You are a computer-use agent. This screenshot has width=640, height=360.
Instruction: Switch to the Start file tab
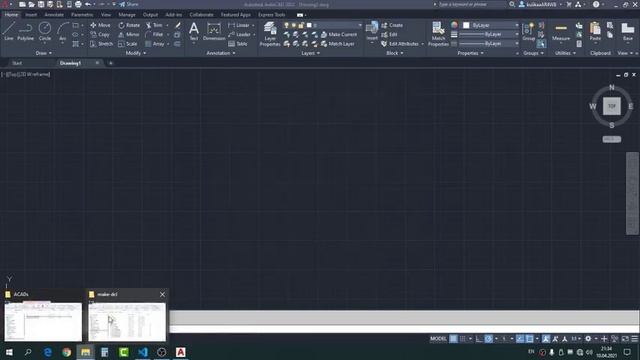(x=17, y=63)
